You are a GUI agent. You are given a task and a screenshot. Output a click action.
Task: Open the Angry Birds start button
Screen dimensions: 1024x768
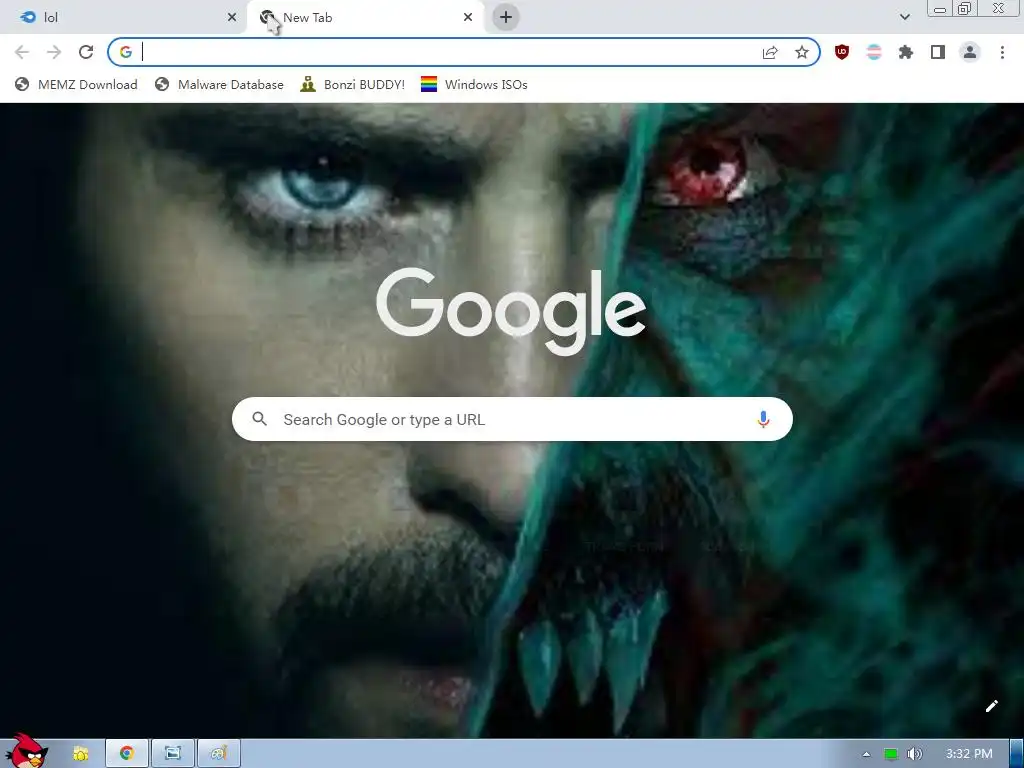click(26, 751)
